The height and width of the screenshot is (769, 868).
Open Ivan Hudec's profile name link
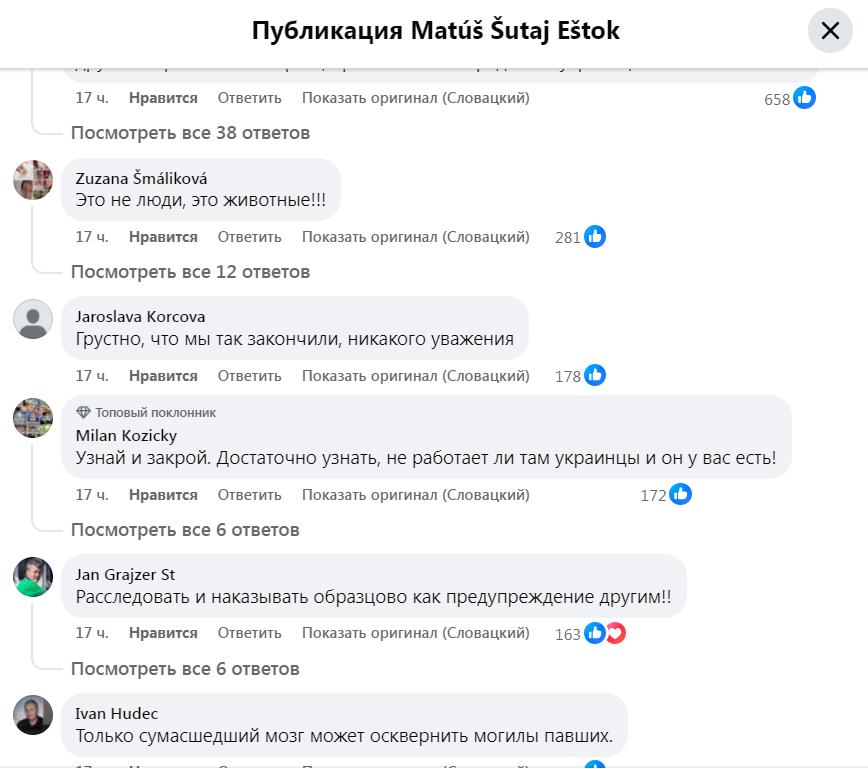117,713
